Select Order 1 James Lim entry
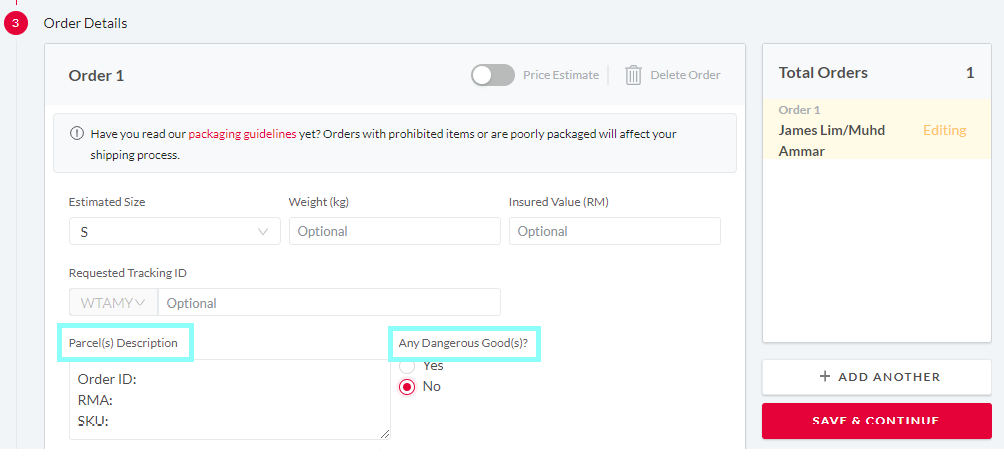Viewport: 1004px width, 460px height. click(x=877, y=130)
